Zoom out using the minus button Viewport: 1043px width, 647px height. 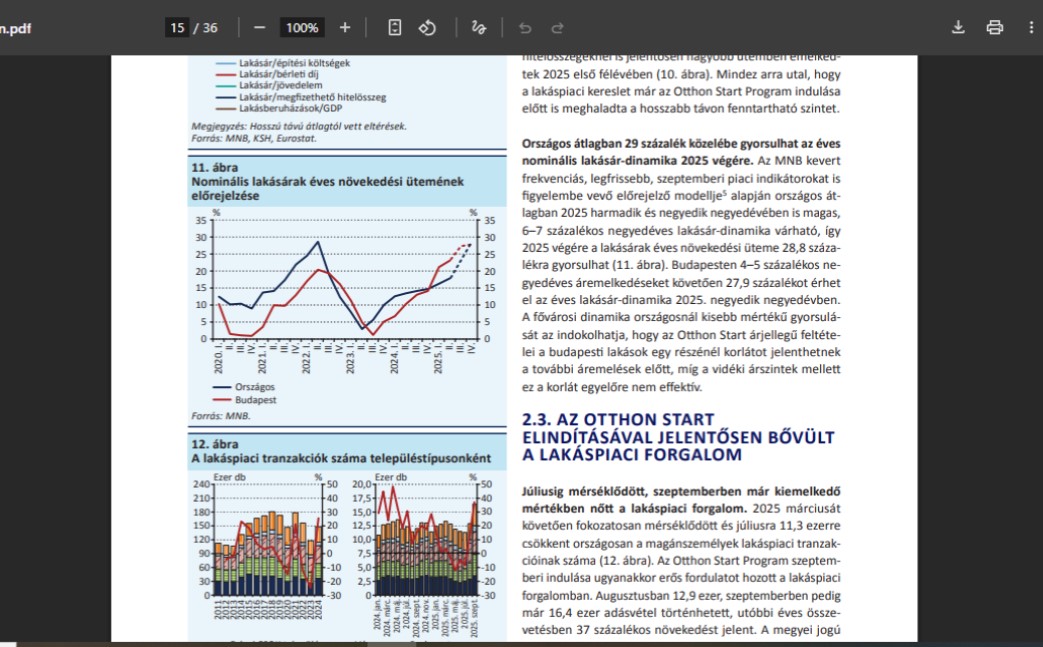[260, 27]
